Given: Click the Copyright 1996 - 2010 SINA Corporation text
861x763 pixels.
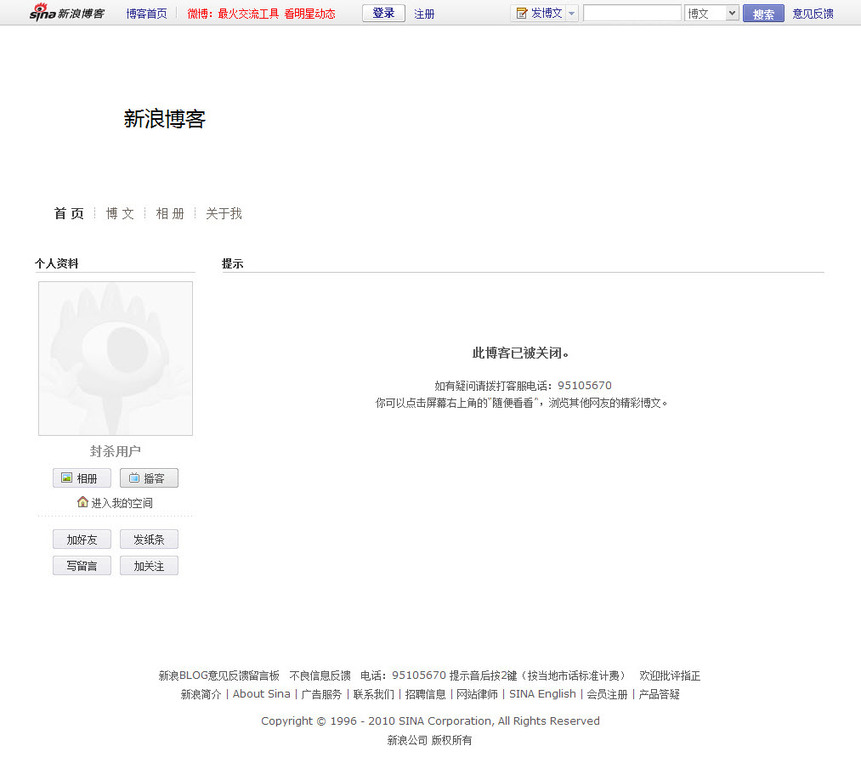Looking at the screenshot, I should 430,721.
